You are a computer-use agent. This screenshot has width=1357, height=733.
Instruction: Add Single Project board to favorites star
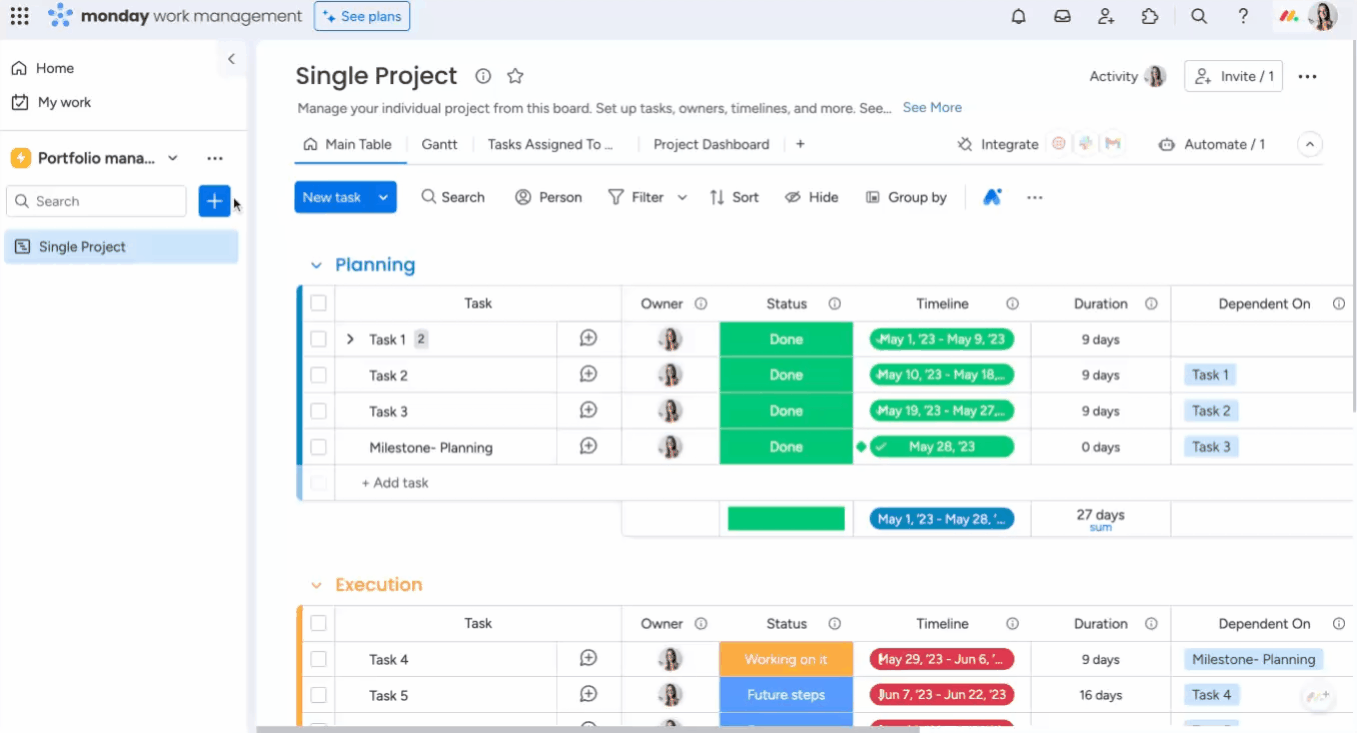515,76
